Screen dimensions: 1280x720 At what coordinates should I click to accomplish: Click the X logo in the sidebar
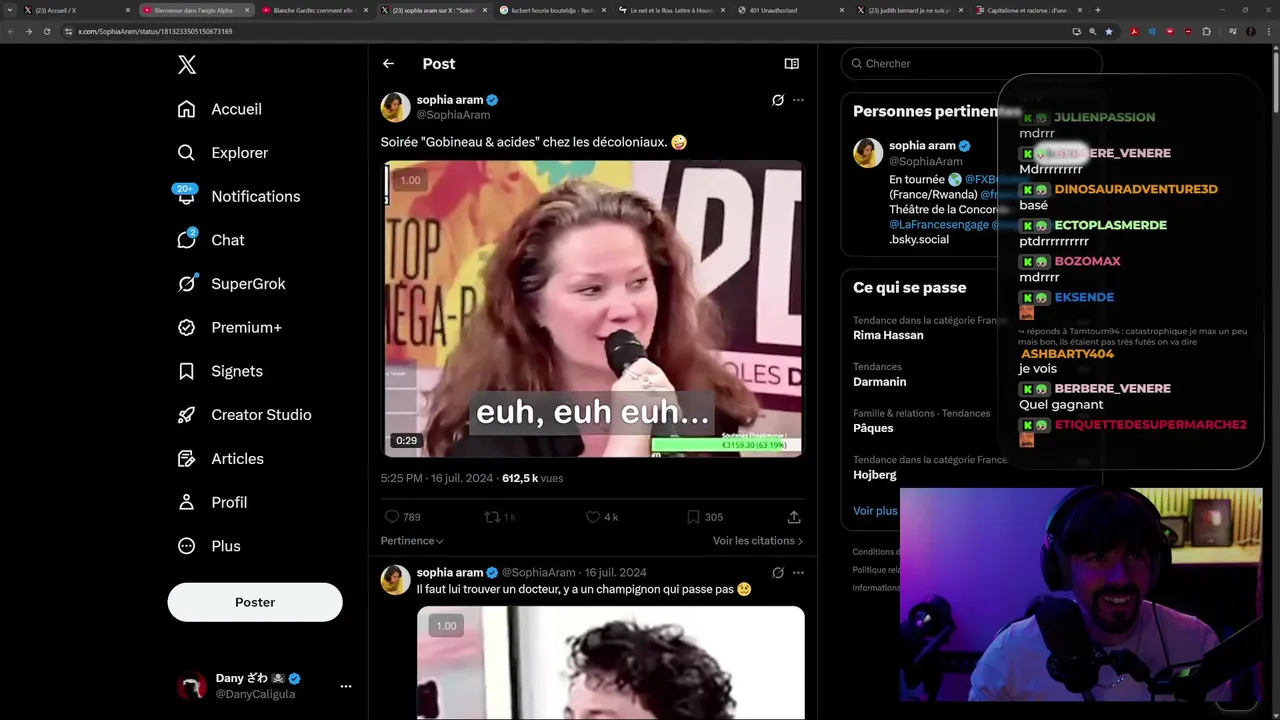(187, 65)
